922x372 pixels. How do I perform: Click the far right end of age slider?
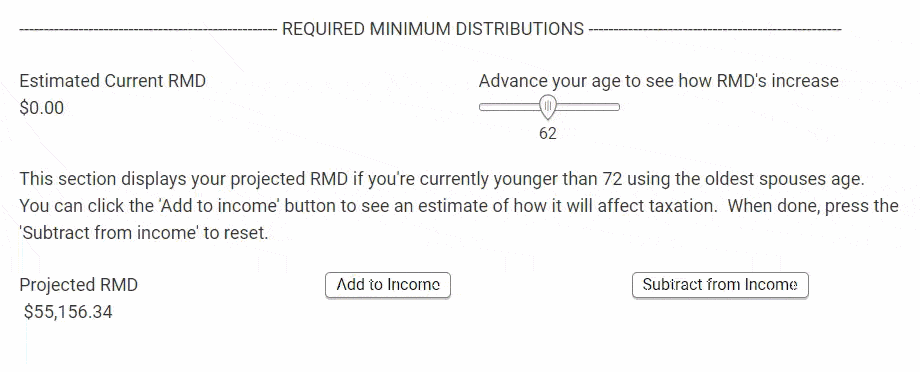(617, 107)
